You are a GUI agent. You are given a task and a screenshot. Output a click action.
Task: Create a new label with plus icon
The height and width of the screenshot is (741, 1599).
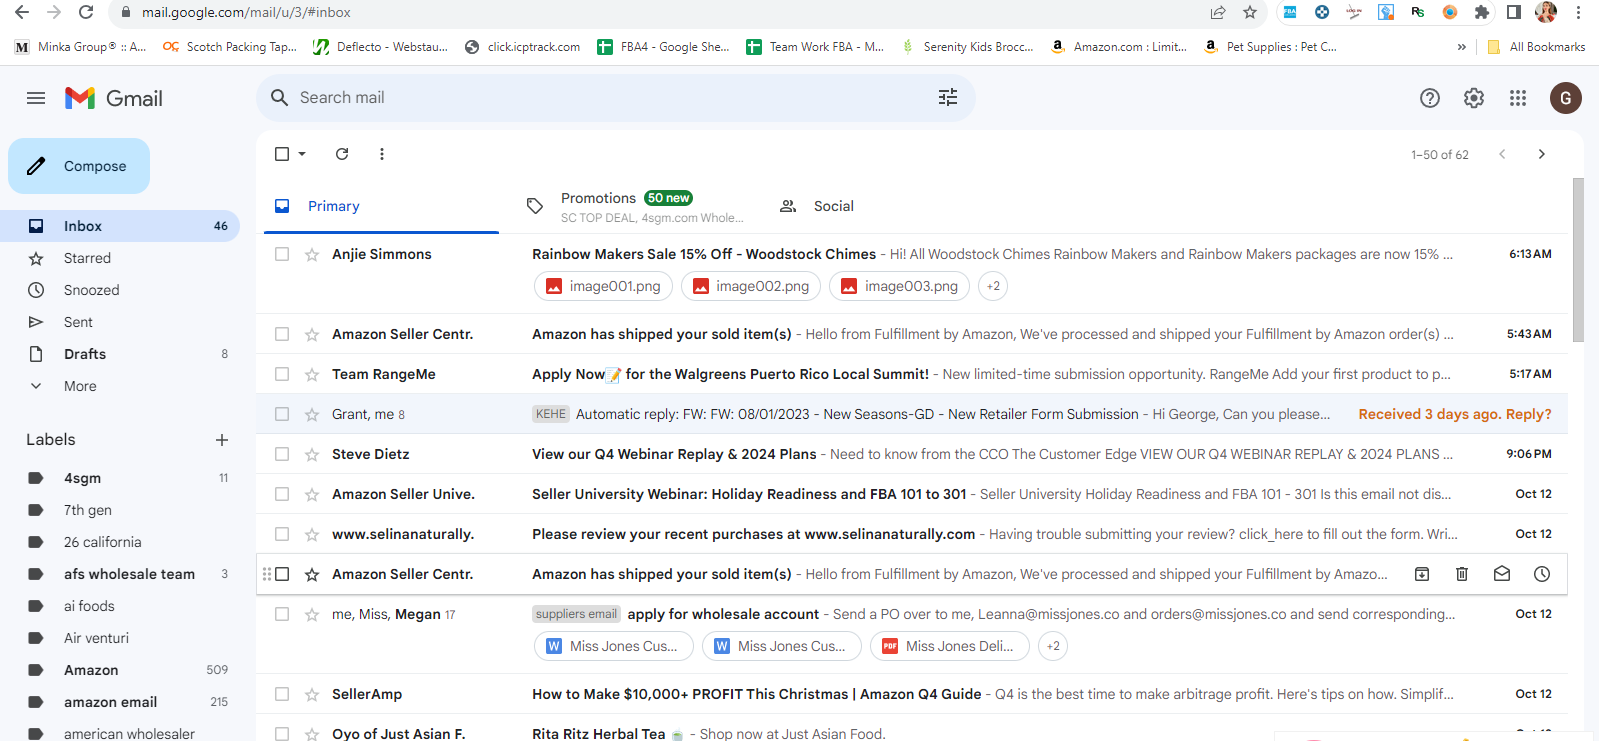pos(222,440)
